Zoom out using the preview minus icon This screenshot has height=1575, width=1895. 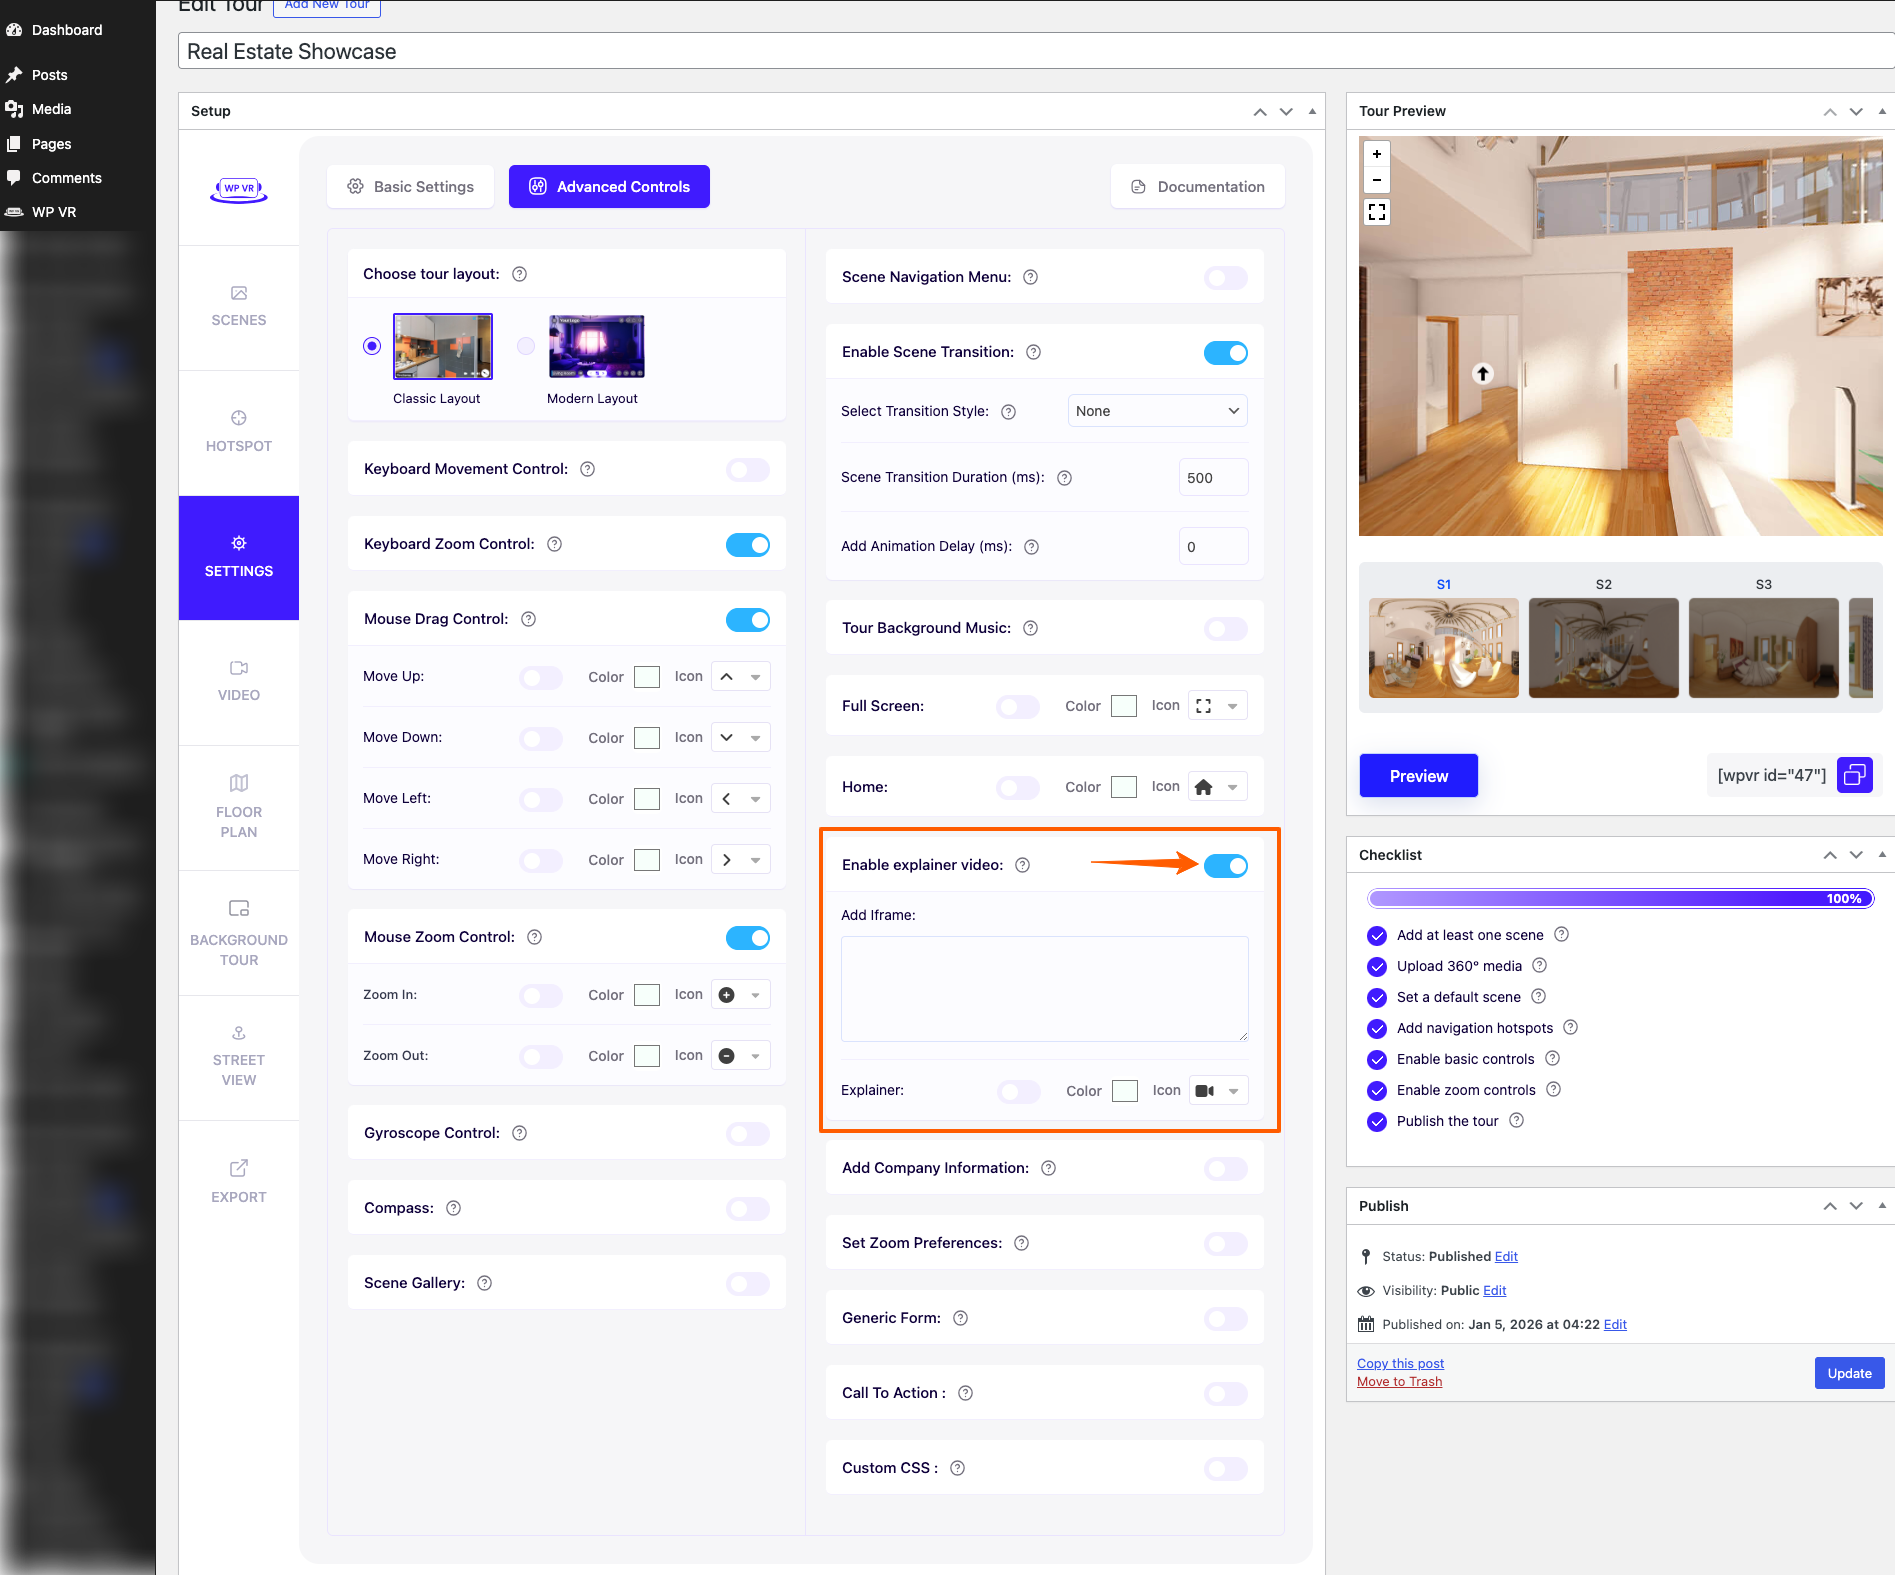pos(1377,180)
